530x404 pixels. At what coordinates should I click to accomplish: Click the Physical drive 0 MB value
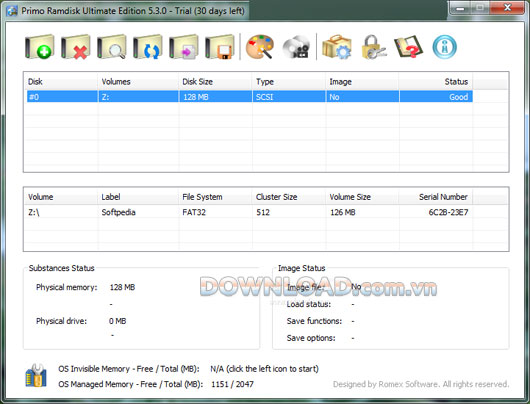coord(117,321)
